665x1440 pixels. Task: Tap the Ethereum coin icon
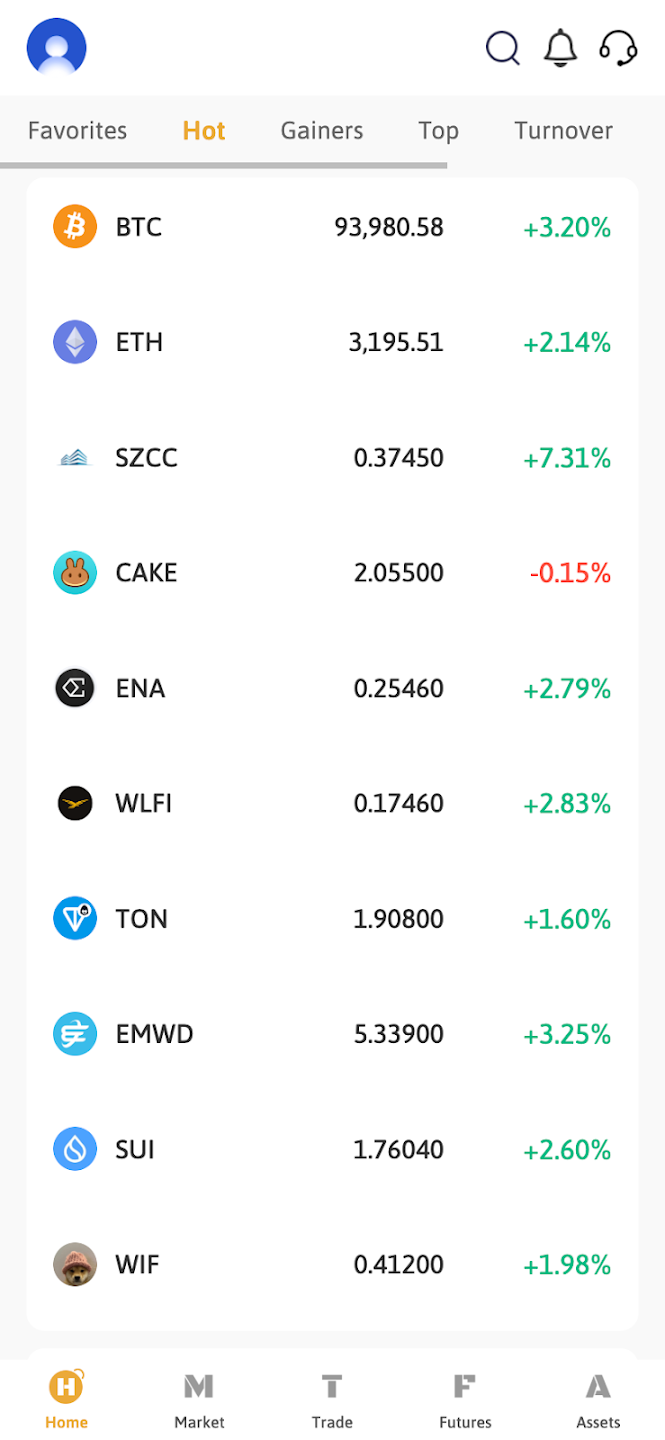(75, 342)
